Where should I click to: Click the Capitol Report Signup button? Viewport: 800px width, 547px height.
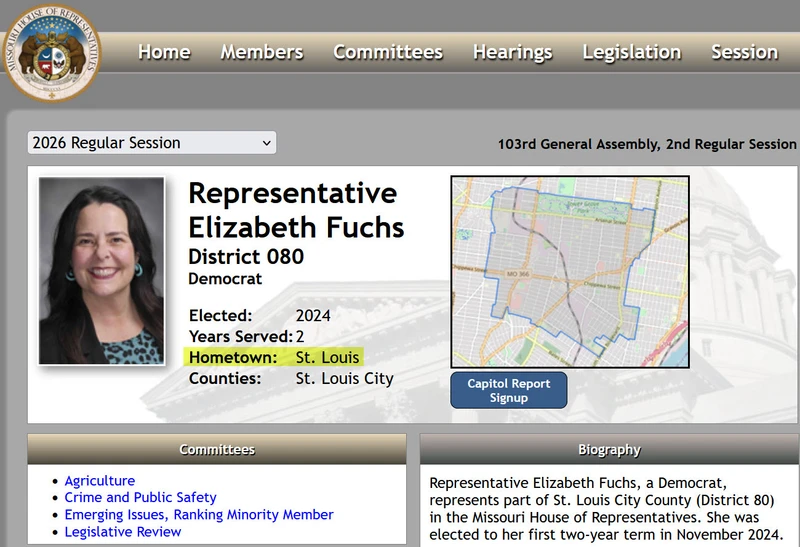[509, 390]
